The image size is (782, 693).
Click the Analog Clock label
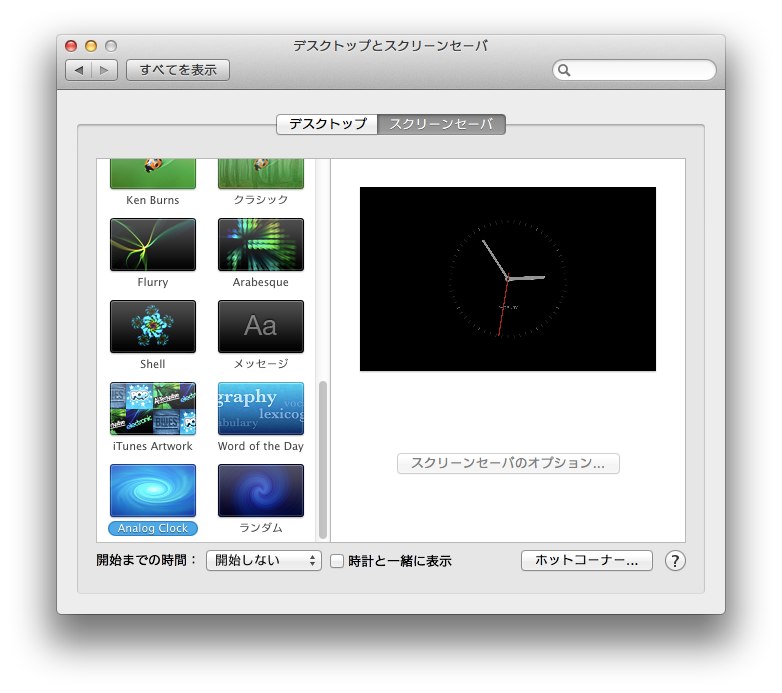[153, 528]
